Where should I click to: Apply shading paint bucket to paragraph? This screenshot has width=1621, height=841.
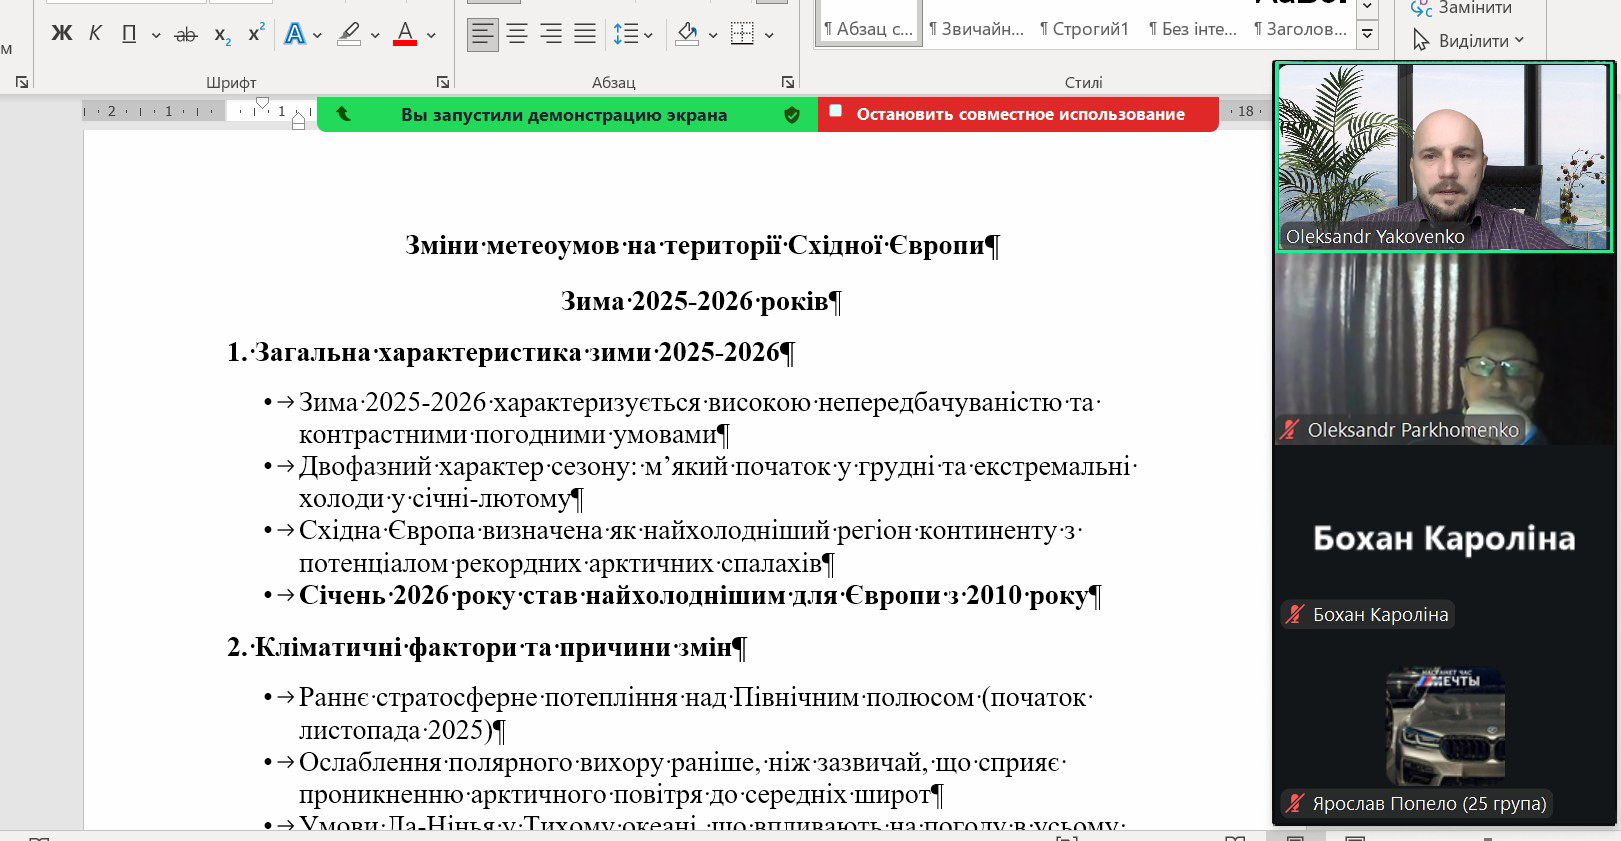tap(687, 35)
